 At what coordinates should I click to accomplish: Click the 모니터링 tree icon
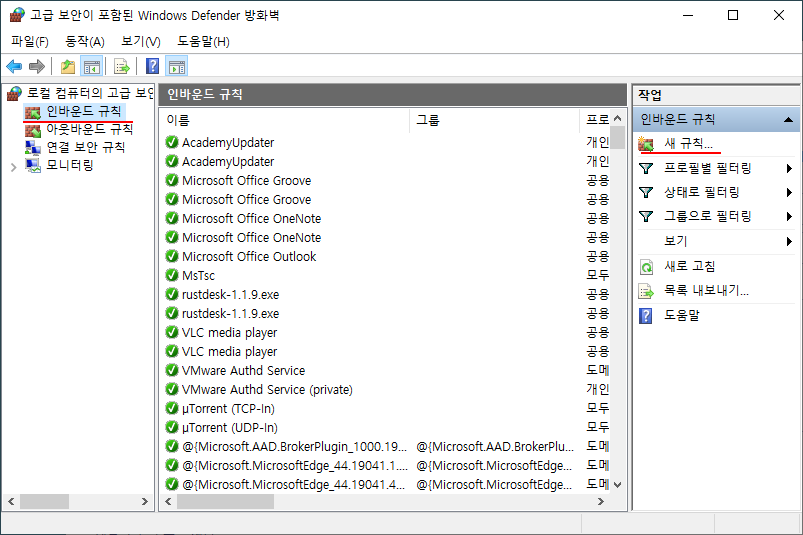(33, 165)
